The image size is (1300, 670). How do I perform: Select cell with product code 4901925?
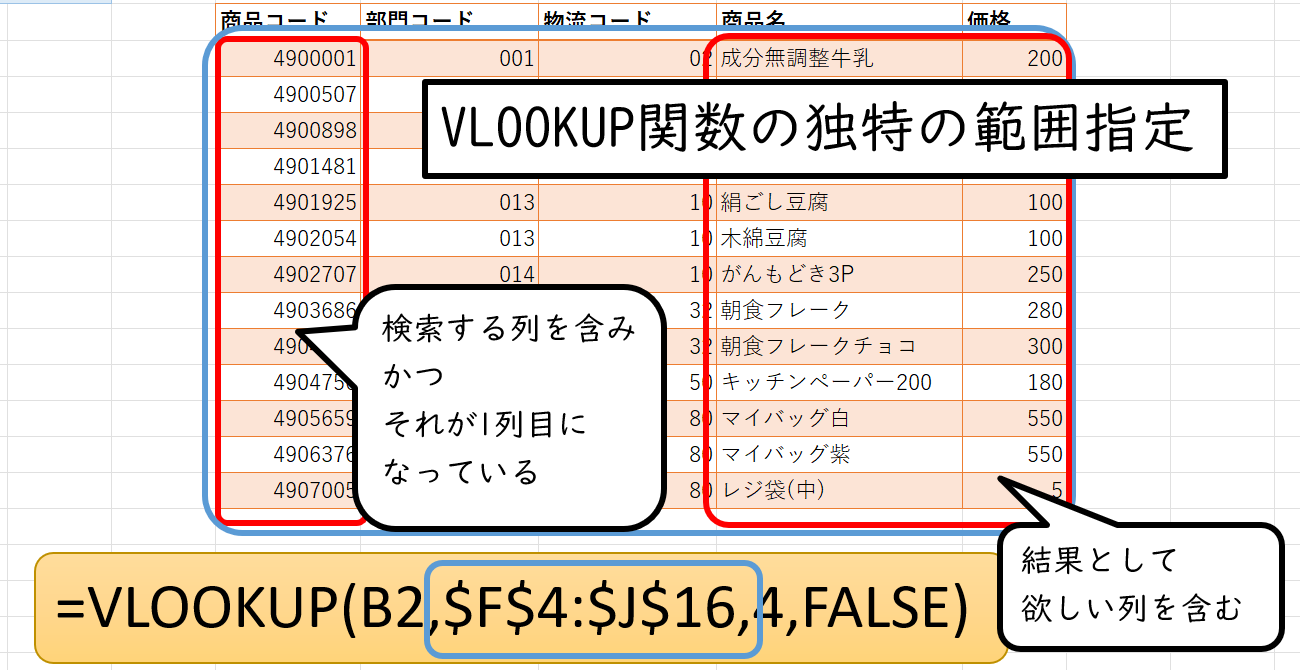(x=288, y=202)
